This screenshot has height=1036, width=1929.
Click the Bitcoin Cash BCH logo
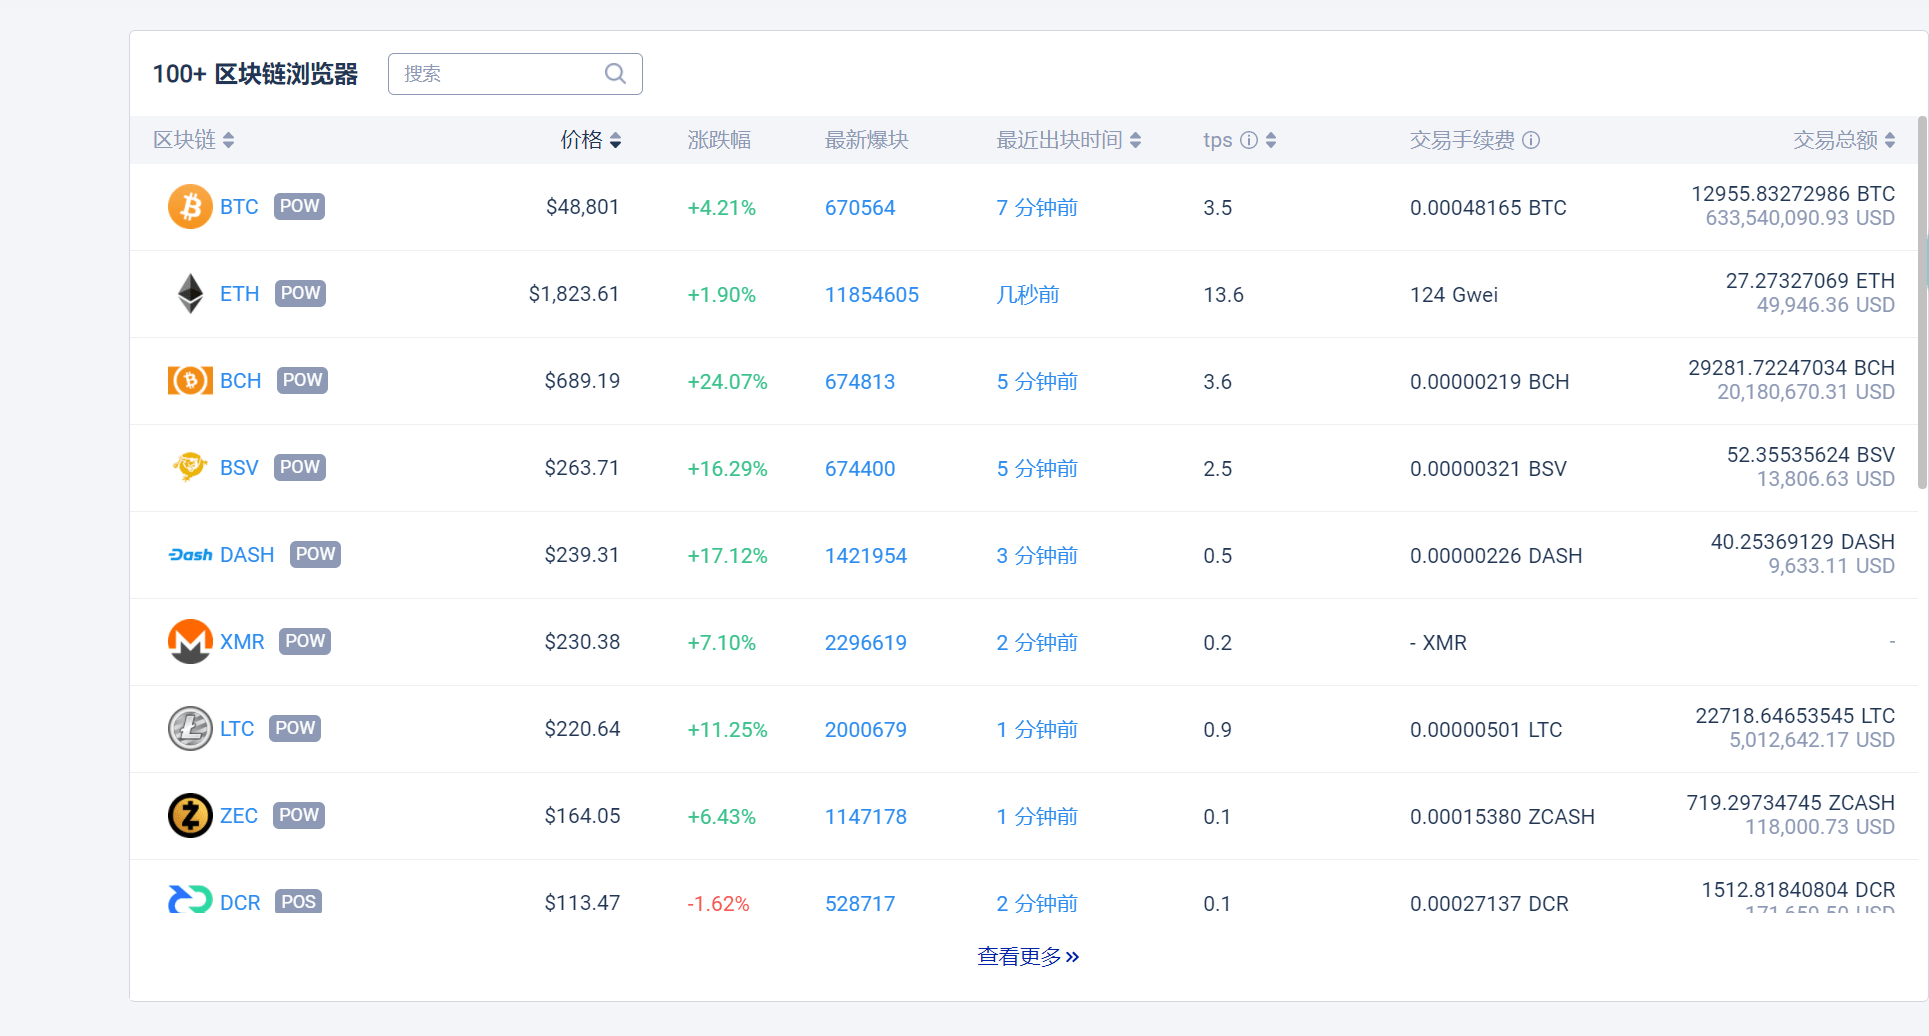click(190, 381)
